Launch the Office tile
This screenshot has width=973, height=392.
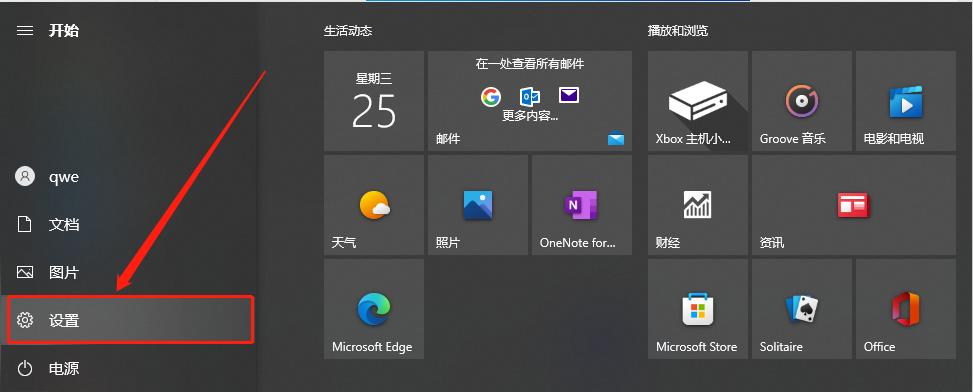pyautogui.click(x=906, y=309)
